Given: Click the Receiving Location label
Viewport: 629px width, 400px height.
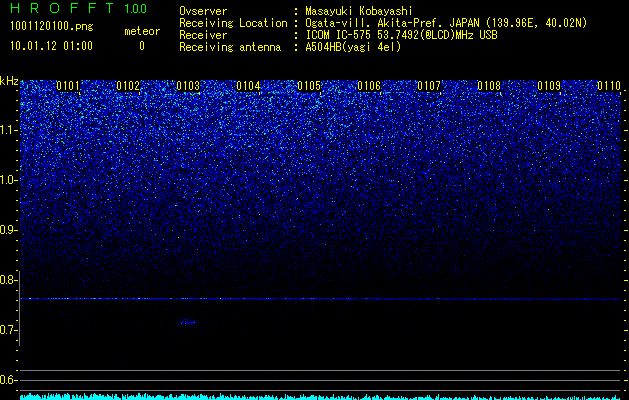Looking at the screenshot, I should [x=233, y=23].
